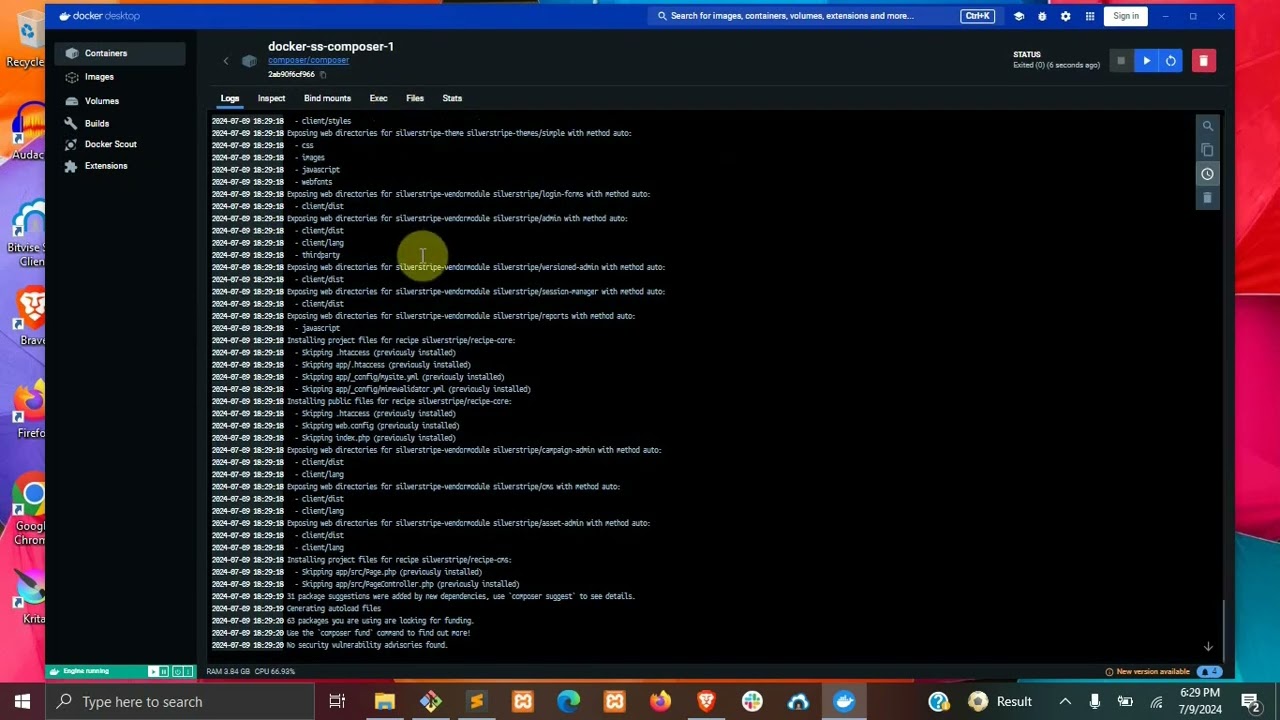Click the Sign in button

1125,16
